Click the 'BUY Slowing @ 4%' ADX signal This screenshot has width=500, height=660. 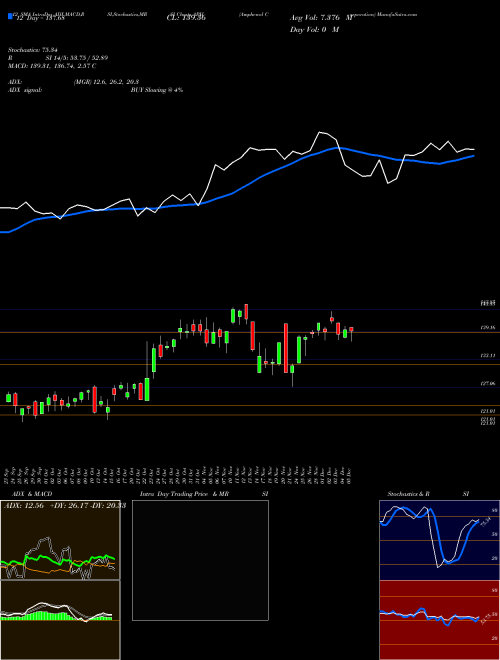click(x=157, y=90)
